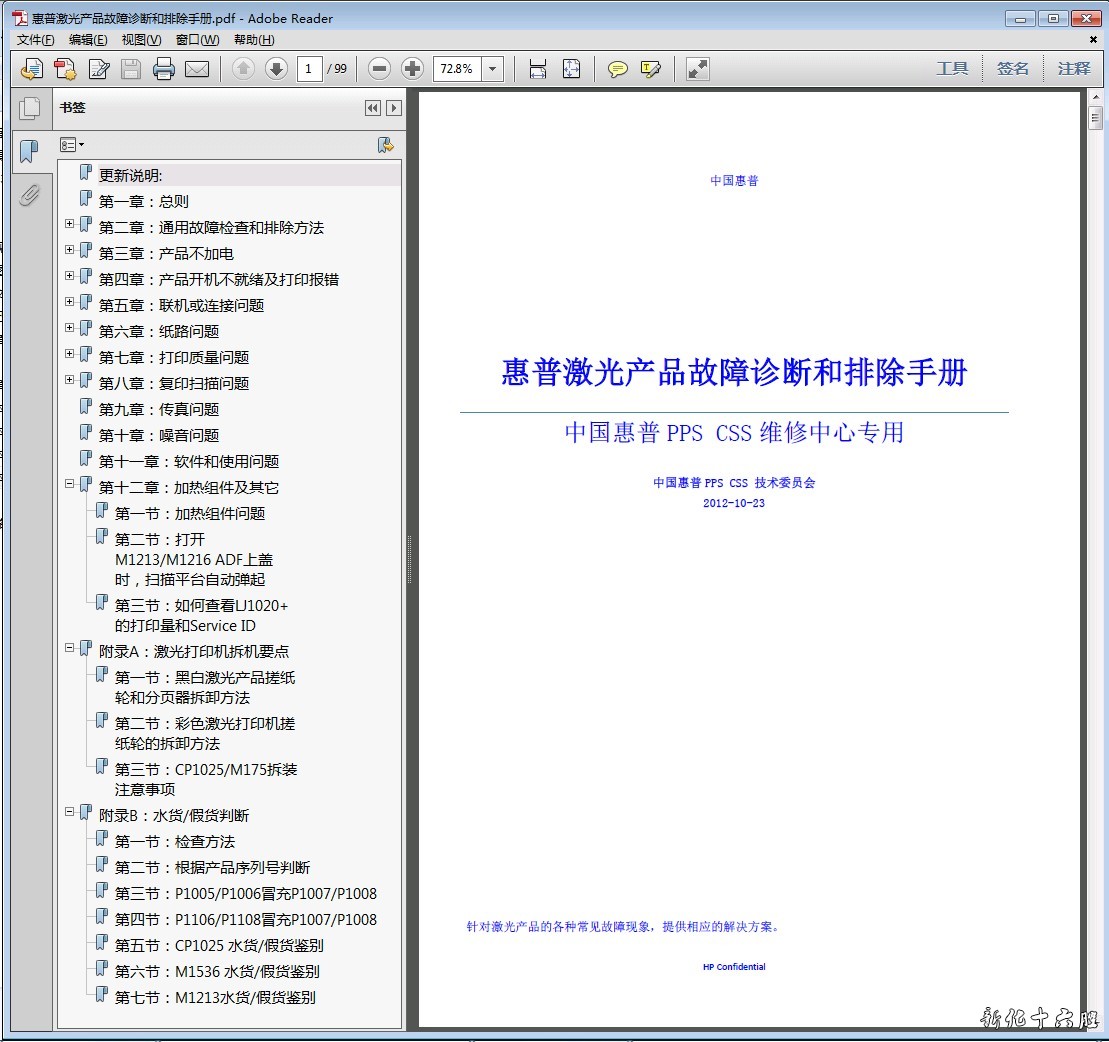Viewport: 1109px width, 1042px height.
Task: Show the page thumbnails panel
Action: pos(30,108)
